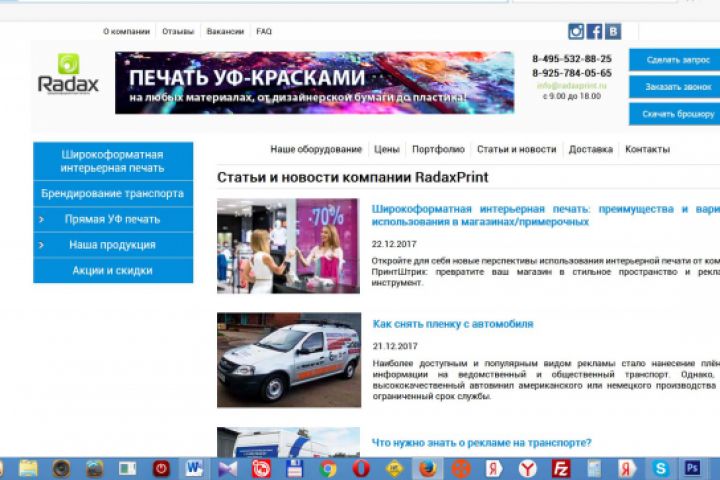Expand the Прямая УФ печать arrow
This screenshot has width=720, height=480.
pos(41,220)
